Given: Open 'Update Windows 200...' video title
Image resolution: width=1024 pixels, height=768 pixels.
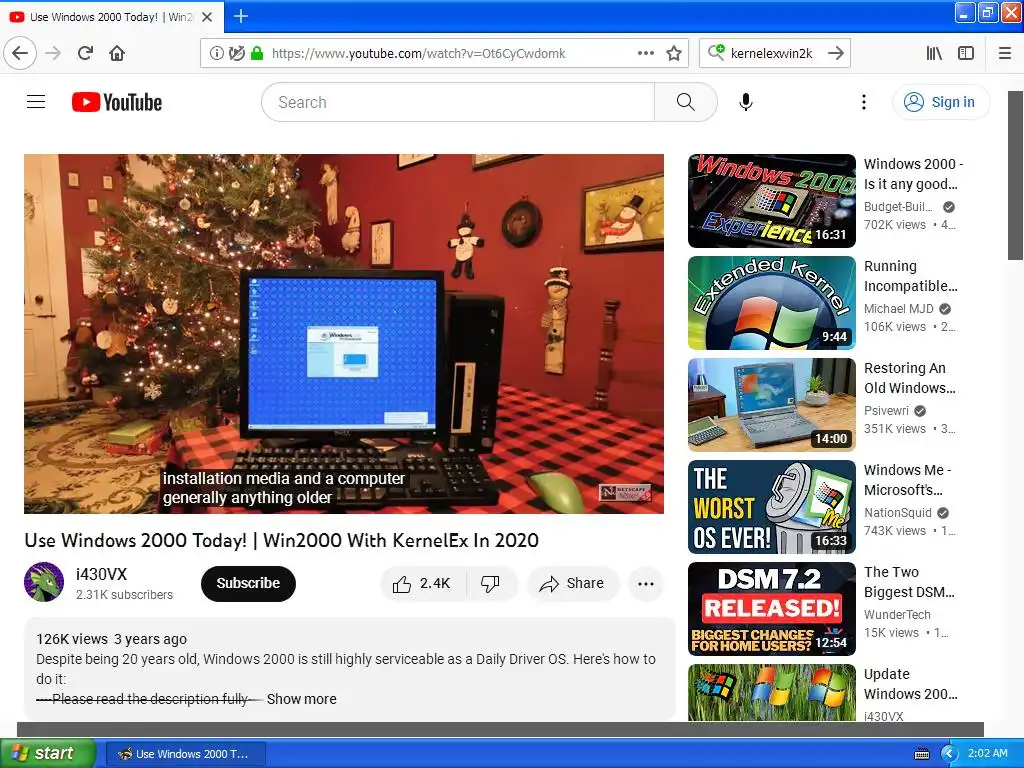Looking at the screenshot, I should point(910,684).
